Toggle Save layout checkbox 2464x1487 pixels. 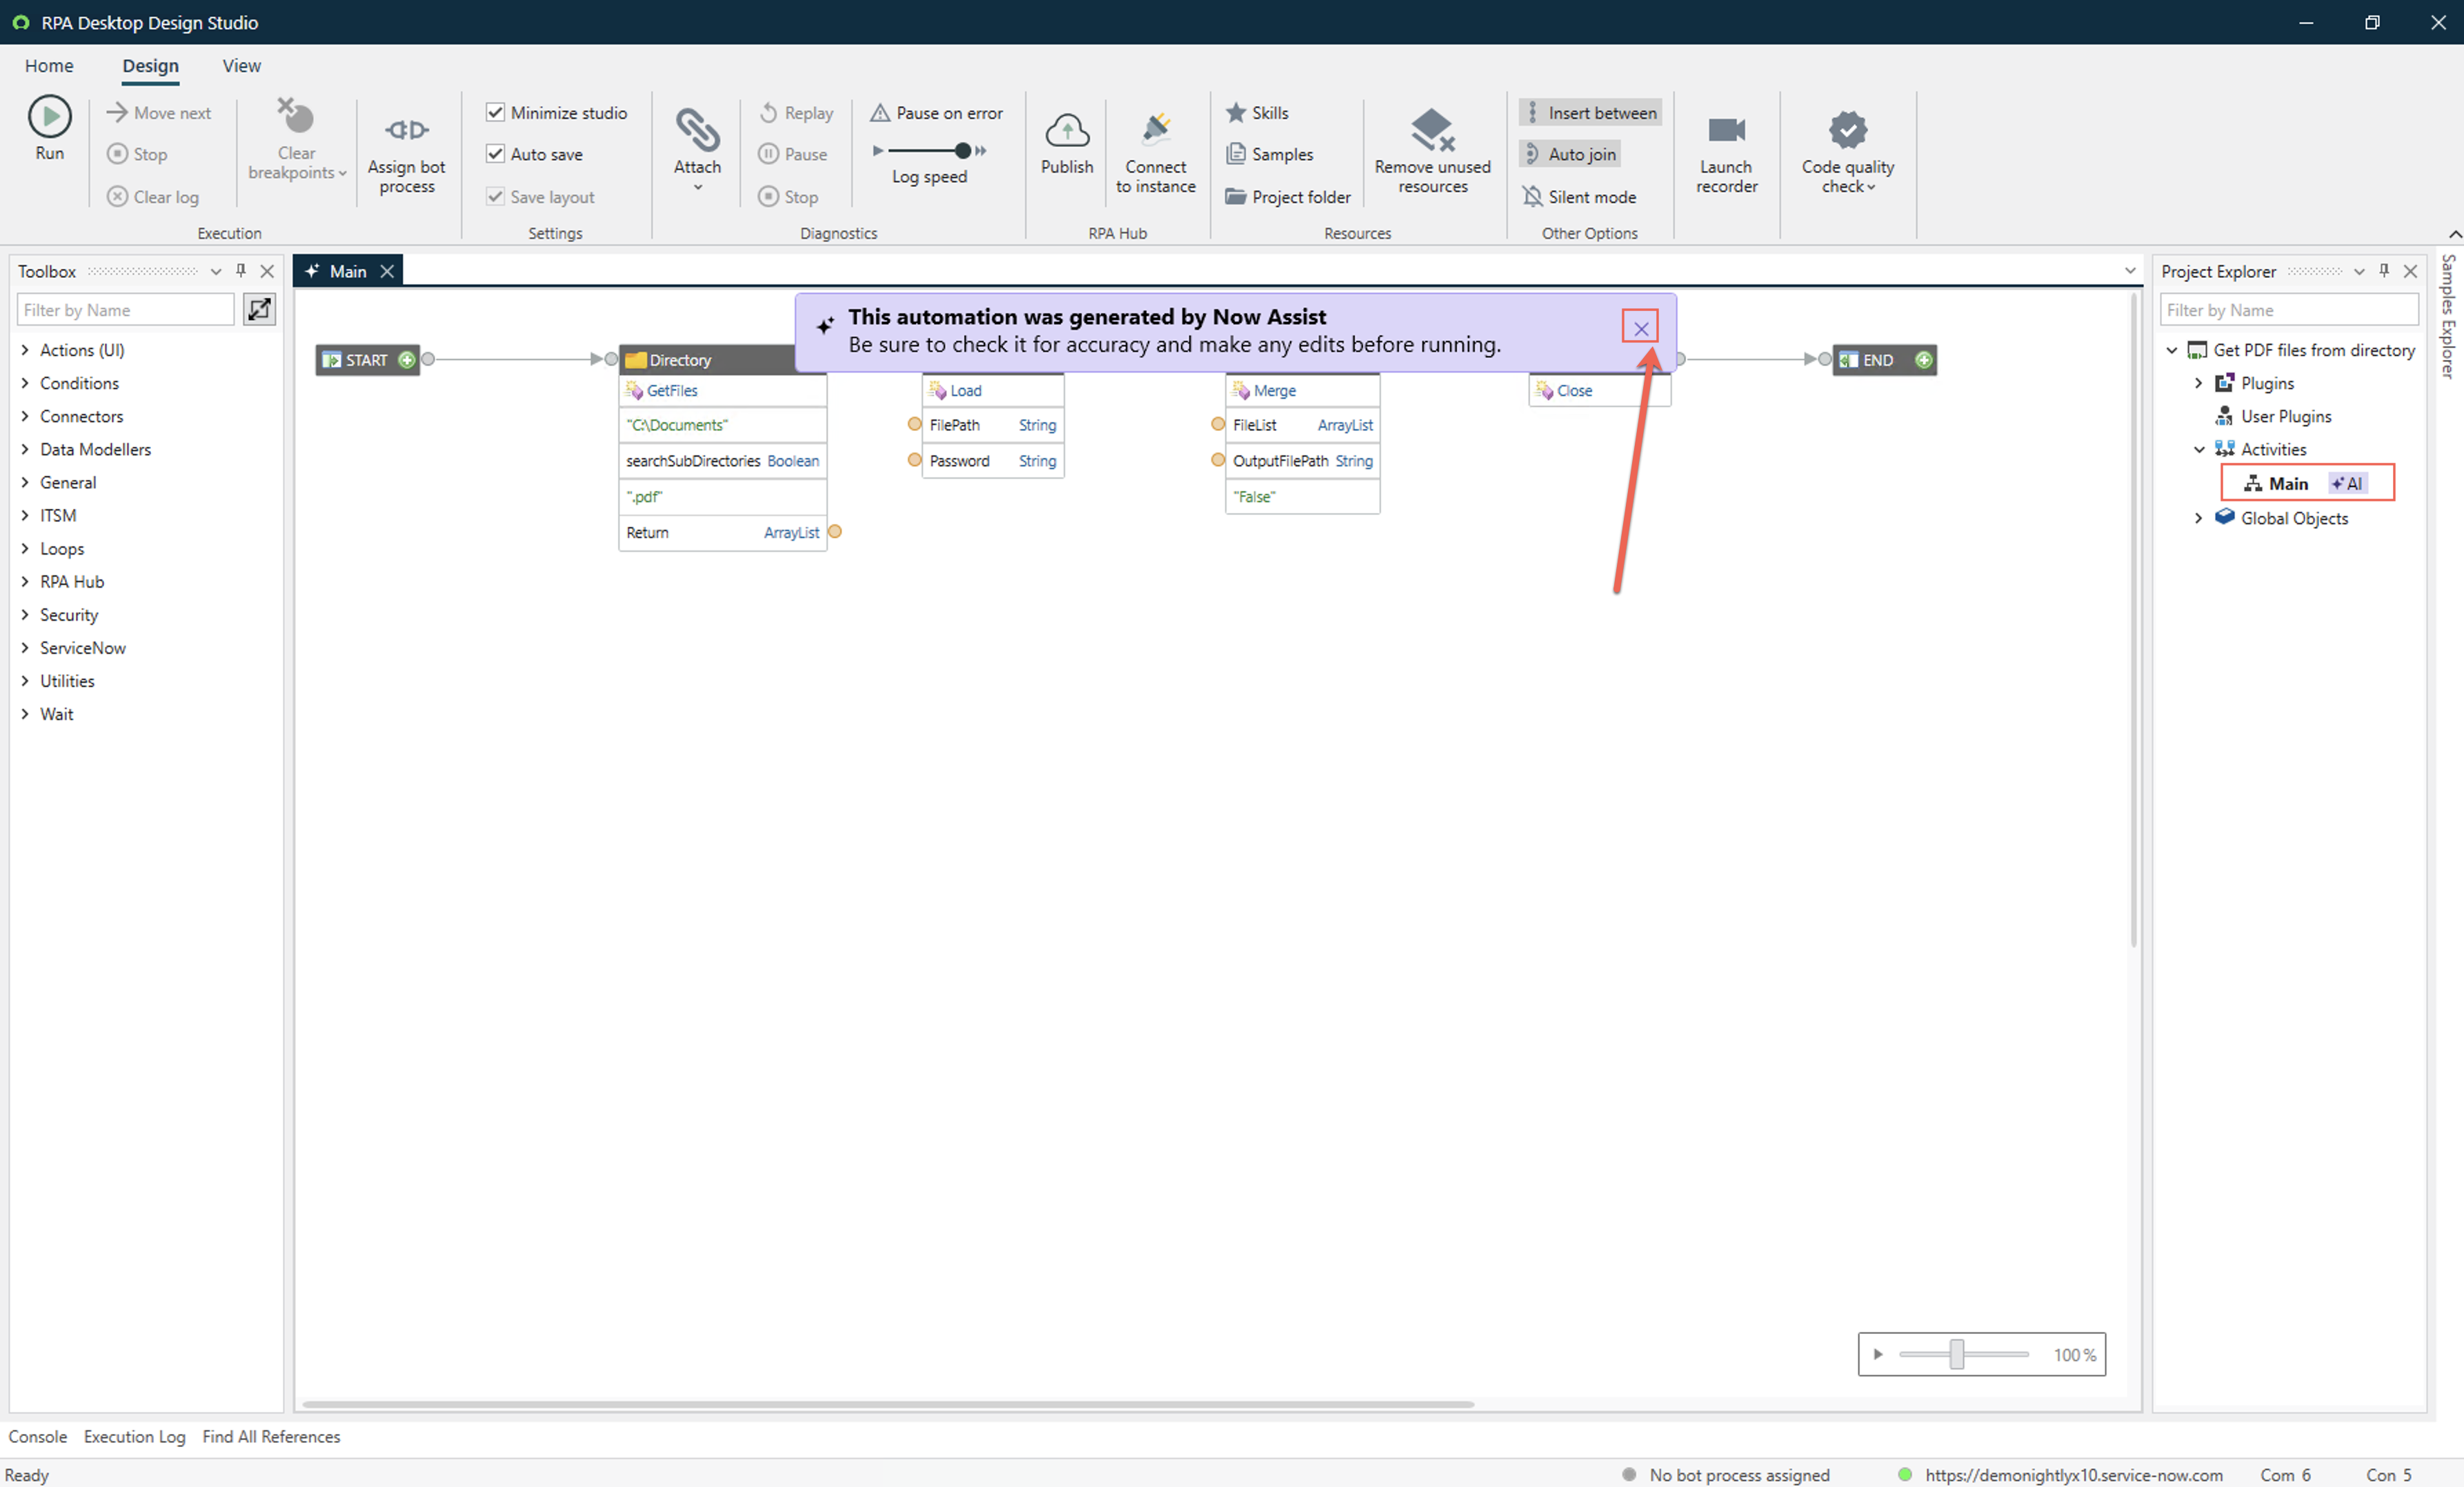click(495, 196)
